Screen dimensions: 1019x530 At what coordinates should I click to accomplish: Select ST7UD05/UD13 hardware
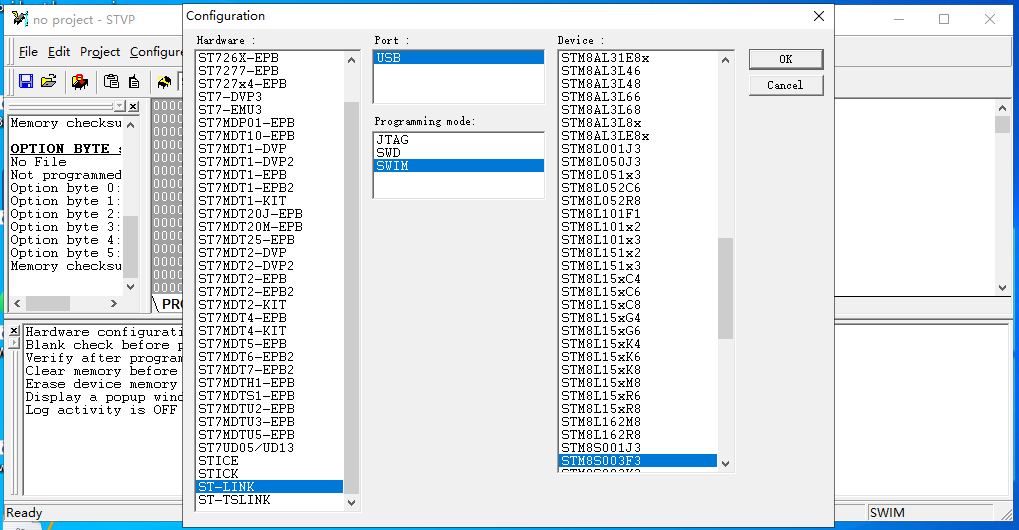270,448
